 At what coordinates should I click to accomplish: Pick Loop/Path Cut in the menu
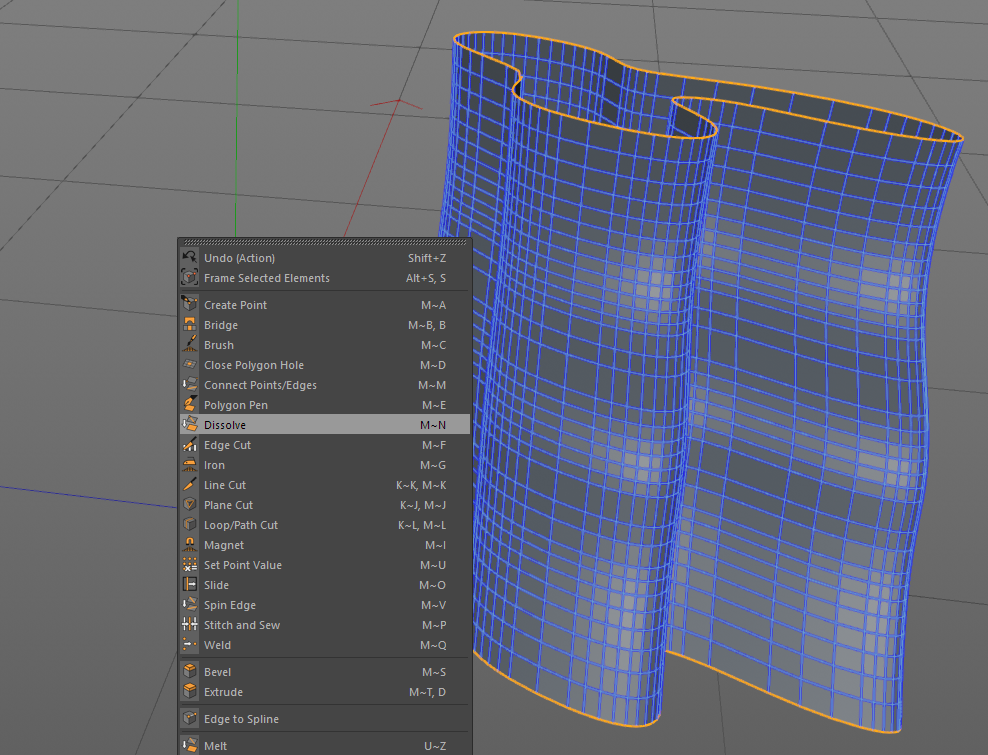pyautogui.click(x=325, y=525)
